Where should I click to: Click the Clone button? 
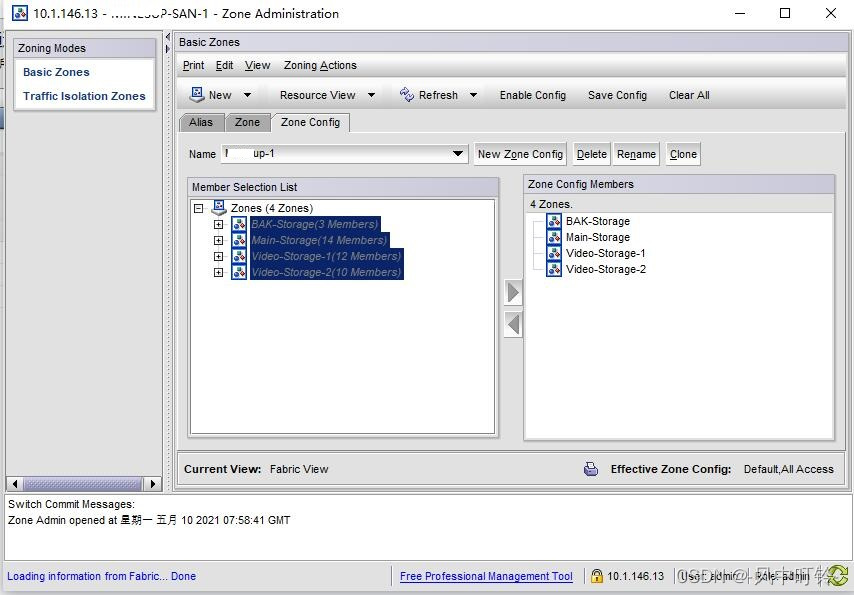click(683, 154)
